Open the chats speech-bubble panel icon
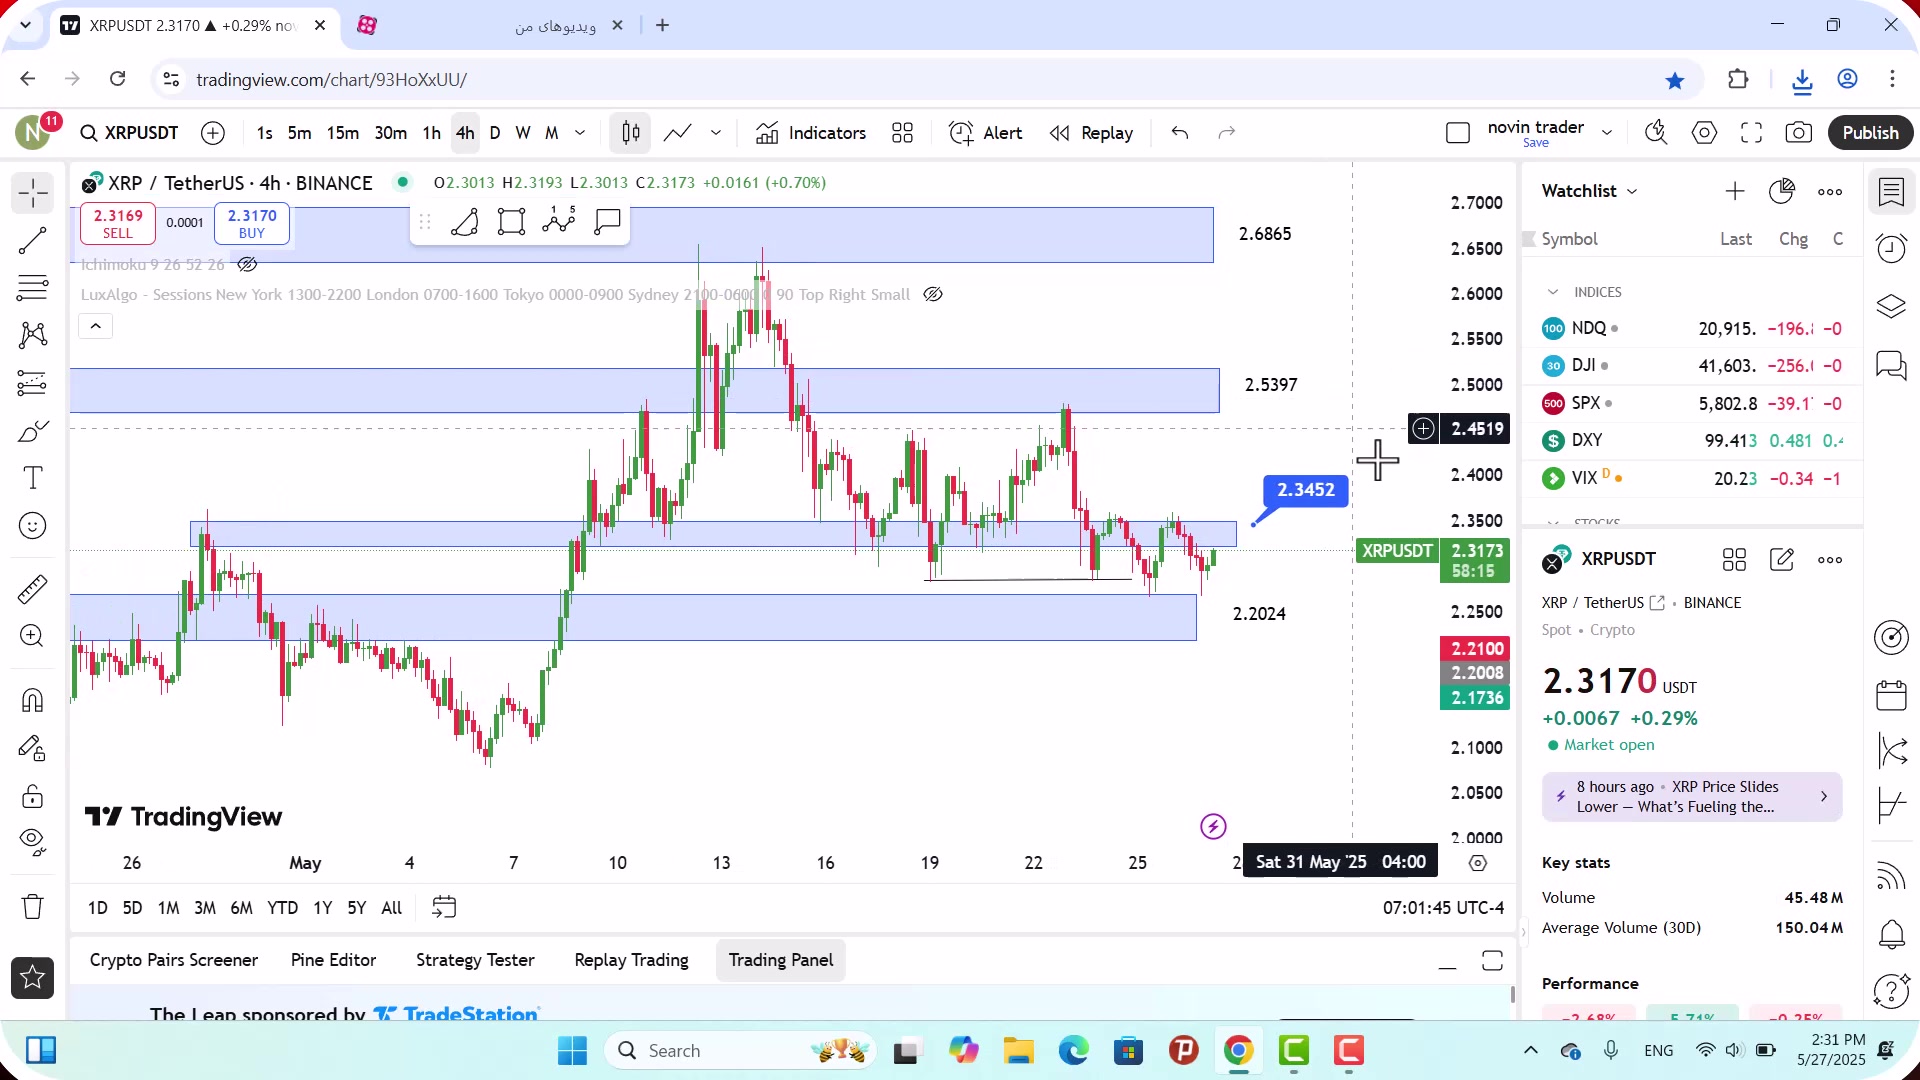Screen dimensions: 1920x1080 [1891, 365]
